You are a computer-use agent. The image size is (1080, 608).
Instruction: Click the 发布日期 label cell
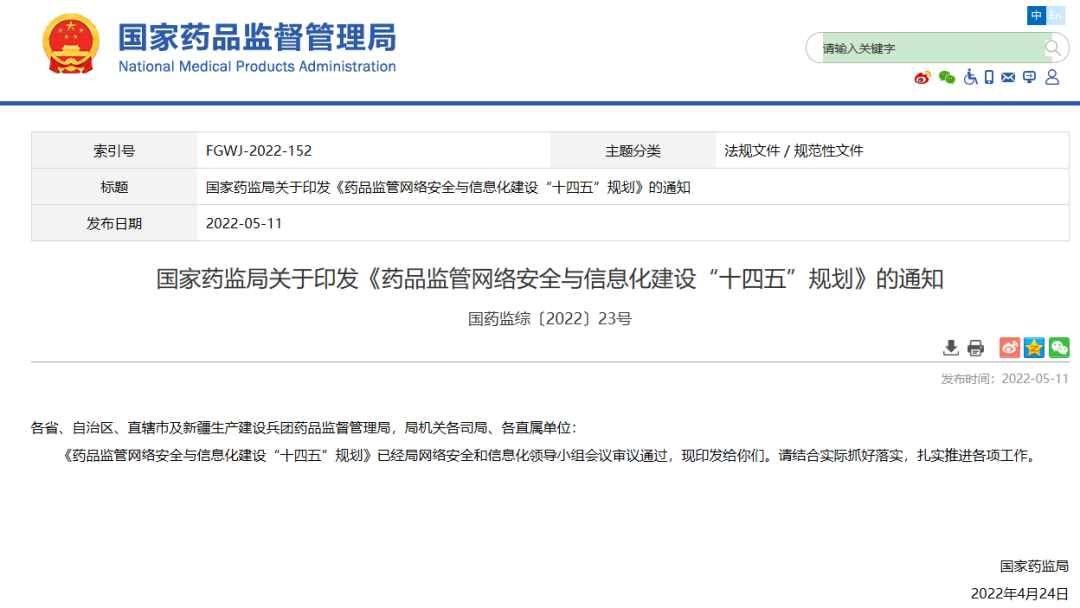click(x=114, y=223)
